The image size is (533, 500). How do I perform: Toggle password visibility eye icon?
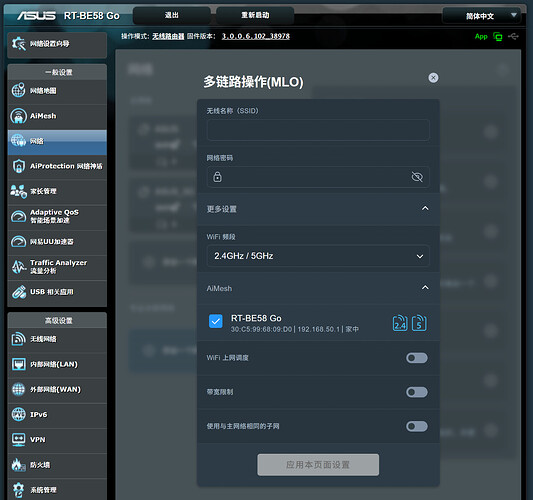pos(417,177)
